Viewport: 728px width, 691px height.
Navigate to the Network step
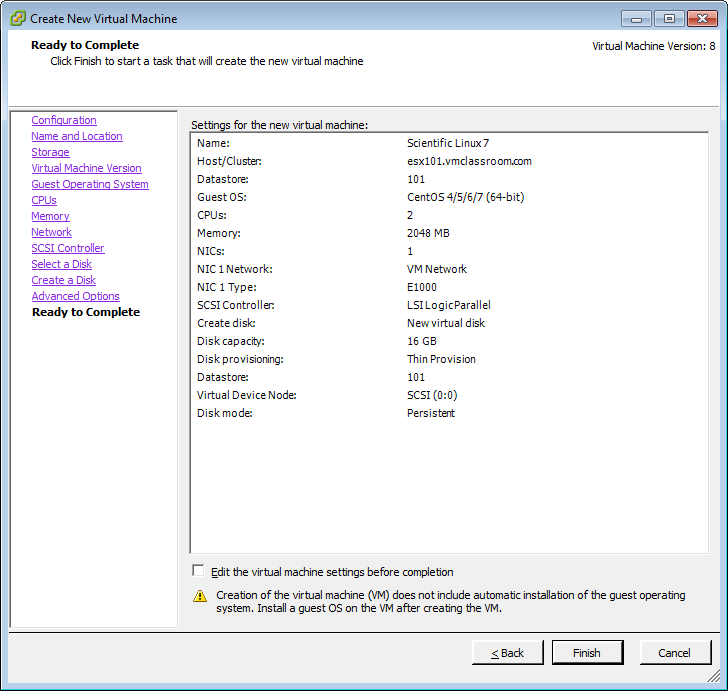coord(51,232)
